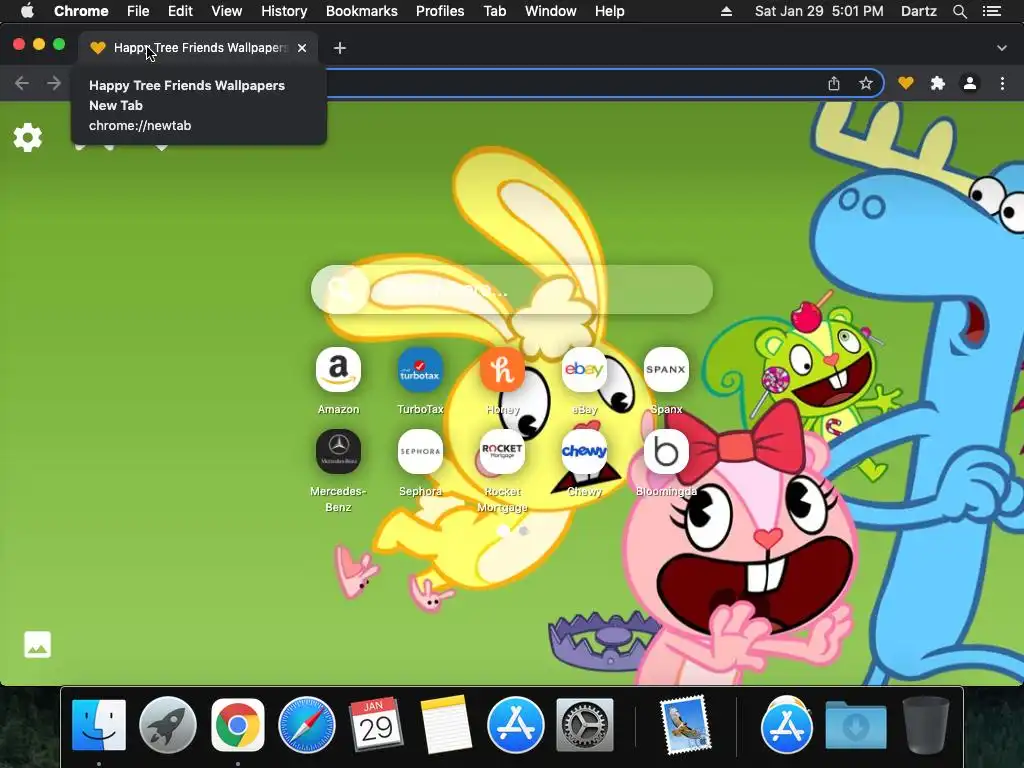Open the Bookmarks menu
Viewport: 1024px width, 768px height.
362,11
